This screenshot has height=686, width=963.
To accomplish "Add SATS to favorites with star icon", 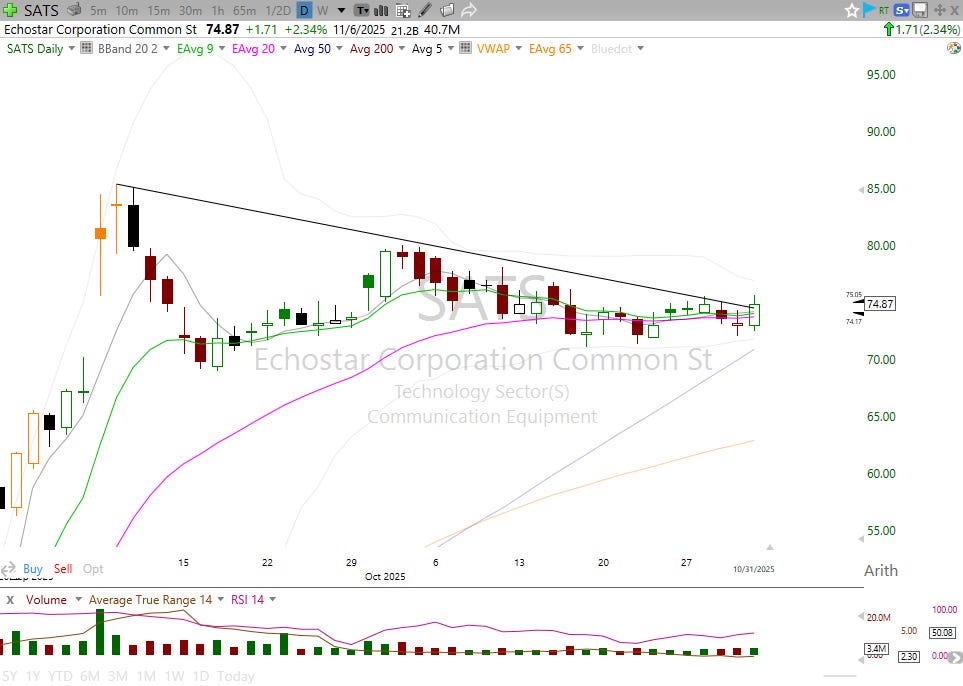I will (851, 10).
